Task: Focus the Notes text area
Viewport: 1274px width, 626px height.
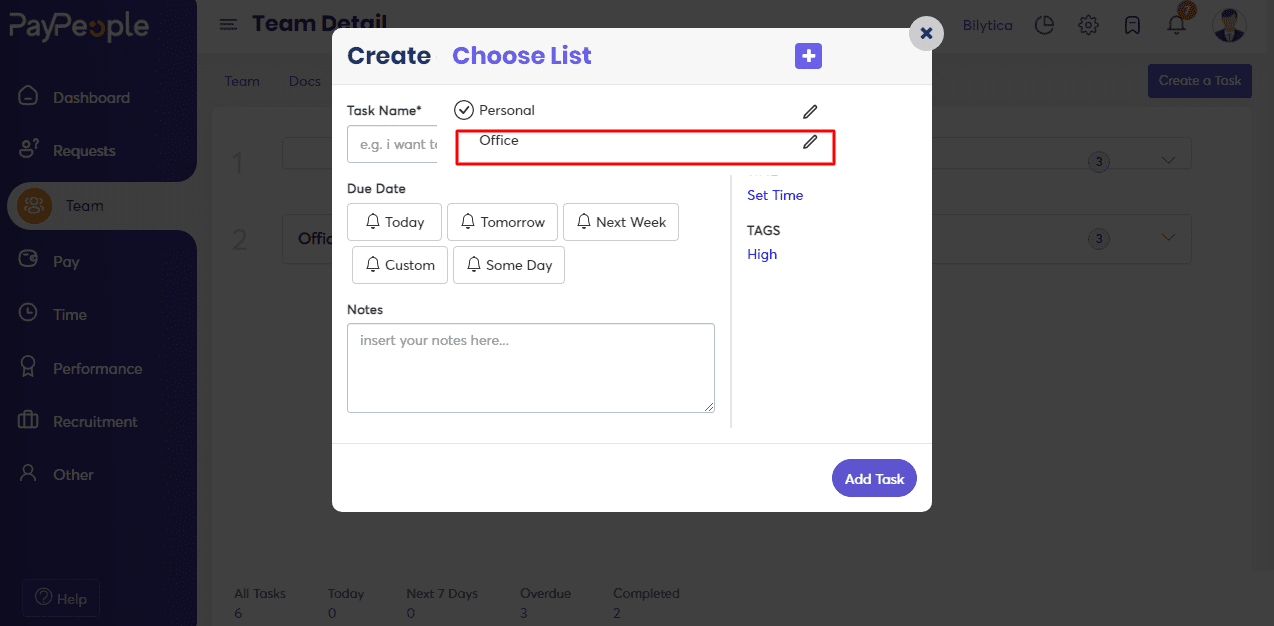Action: pyautogui.click(x=531, y=367)
